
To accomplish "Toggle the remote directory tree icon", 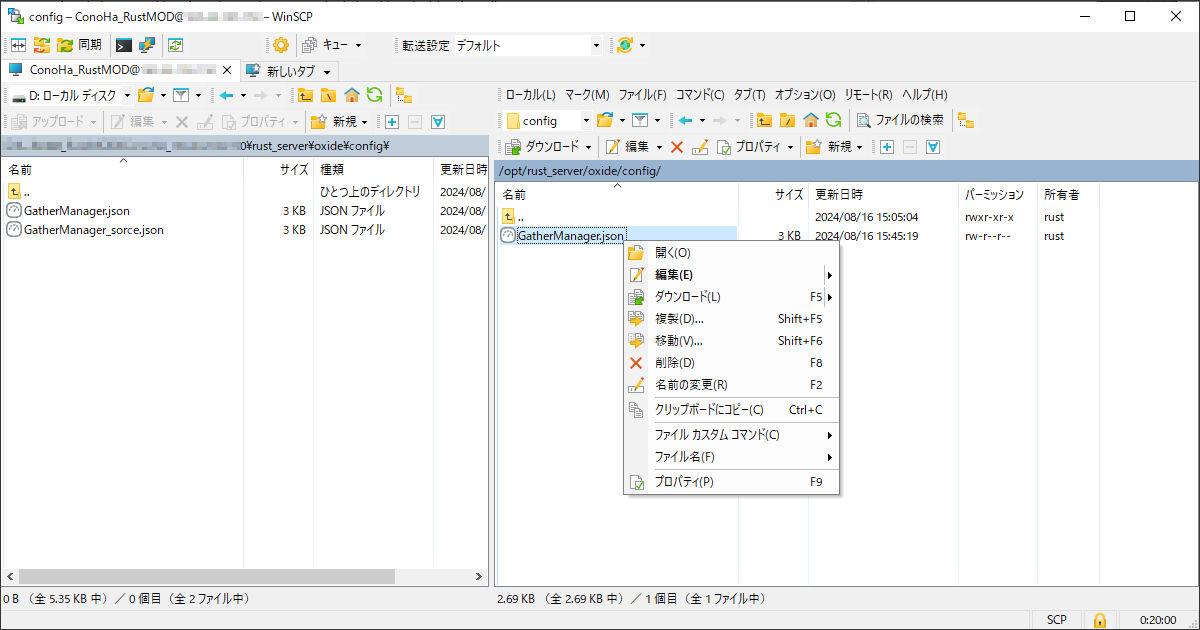I will point(966,121).
